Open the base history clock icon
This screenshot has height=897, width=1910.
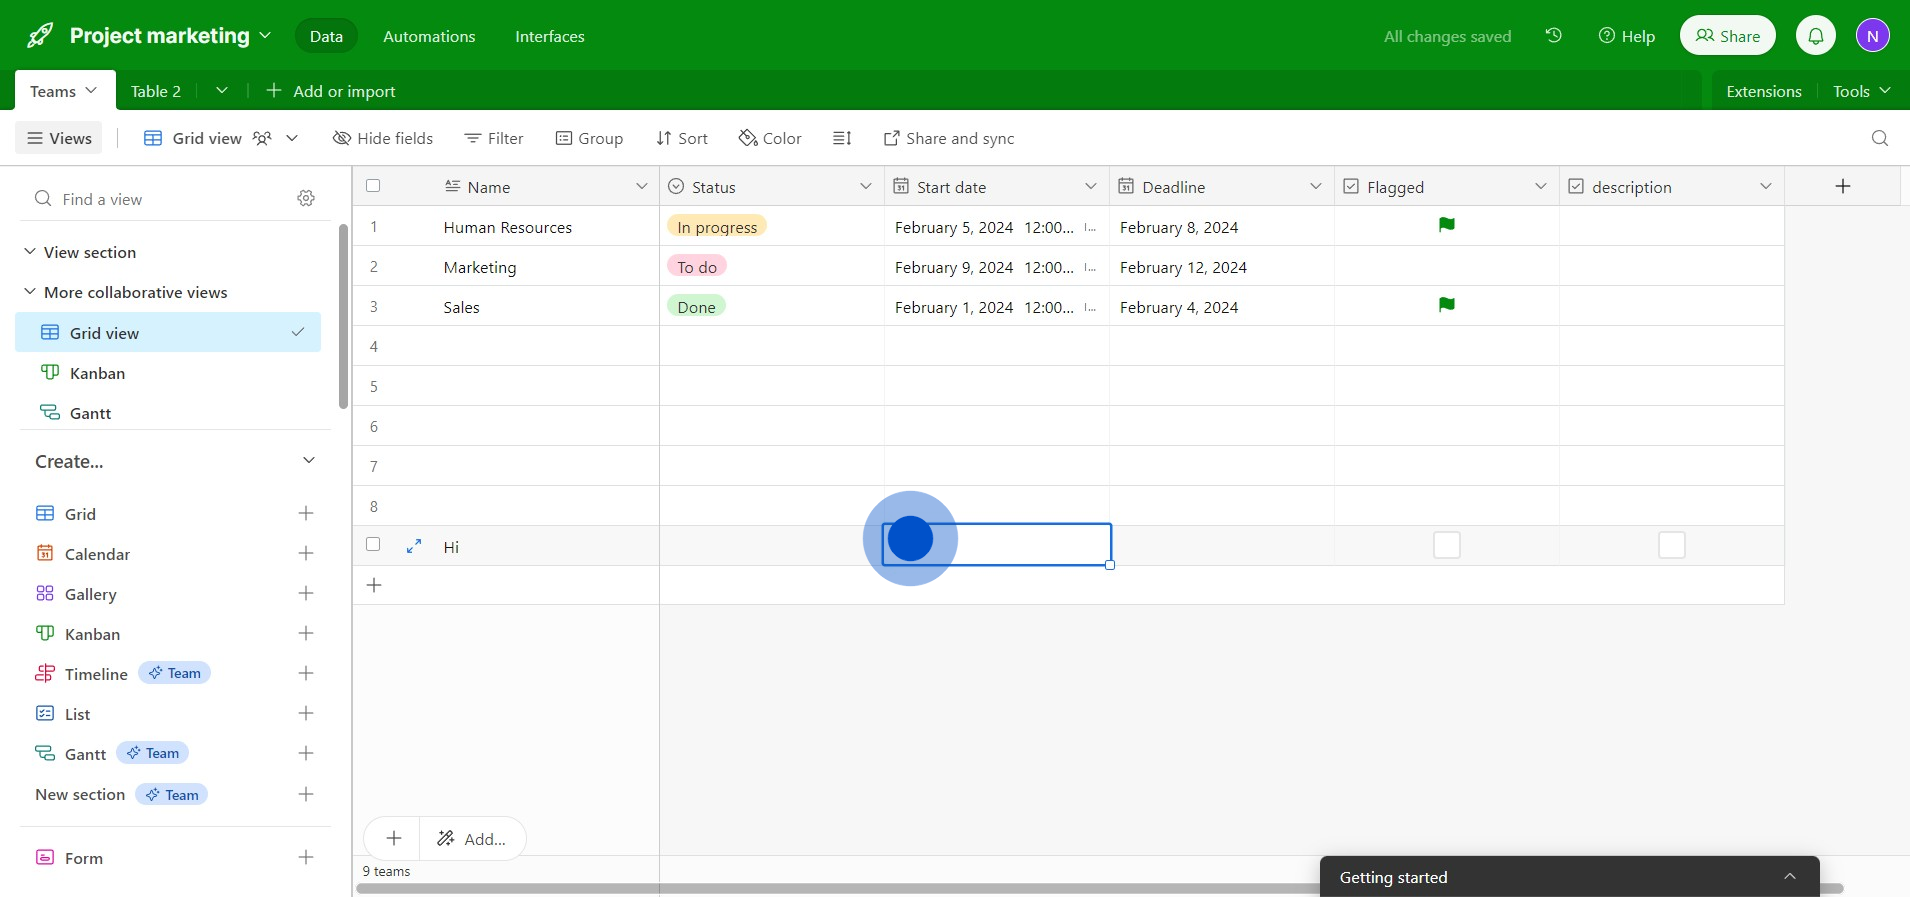[x=1553, y=36]
